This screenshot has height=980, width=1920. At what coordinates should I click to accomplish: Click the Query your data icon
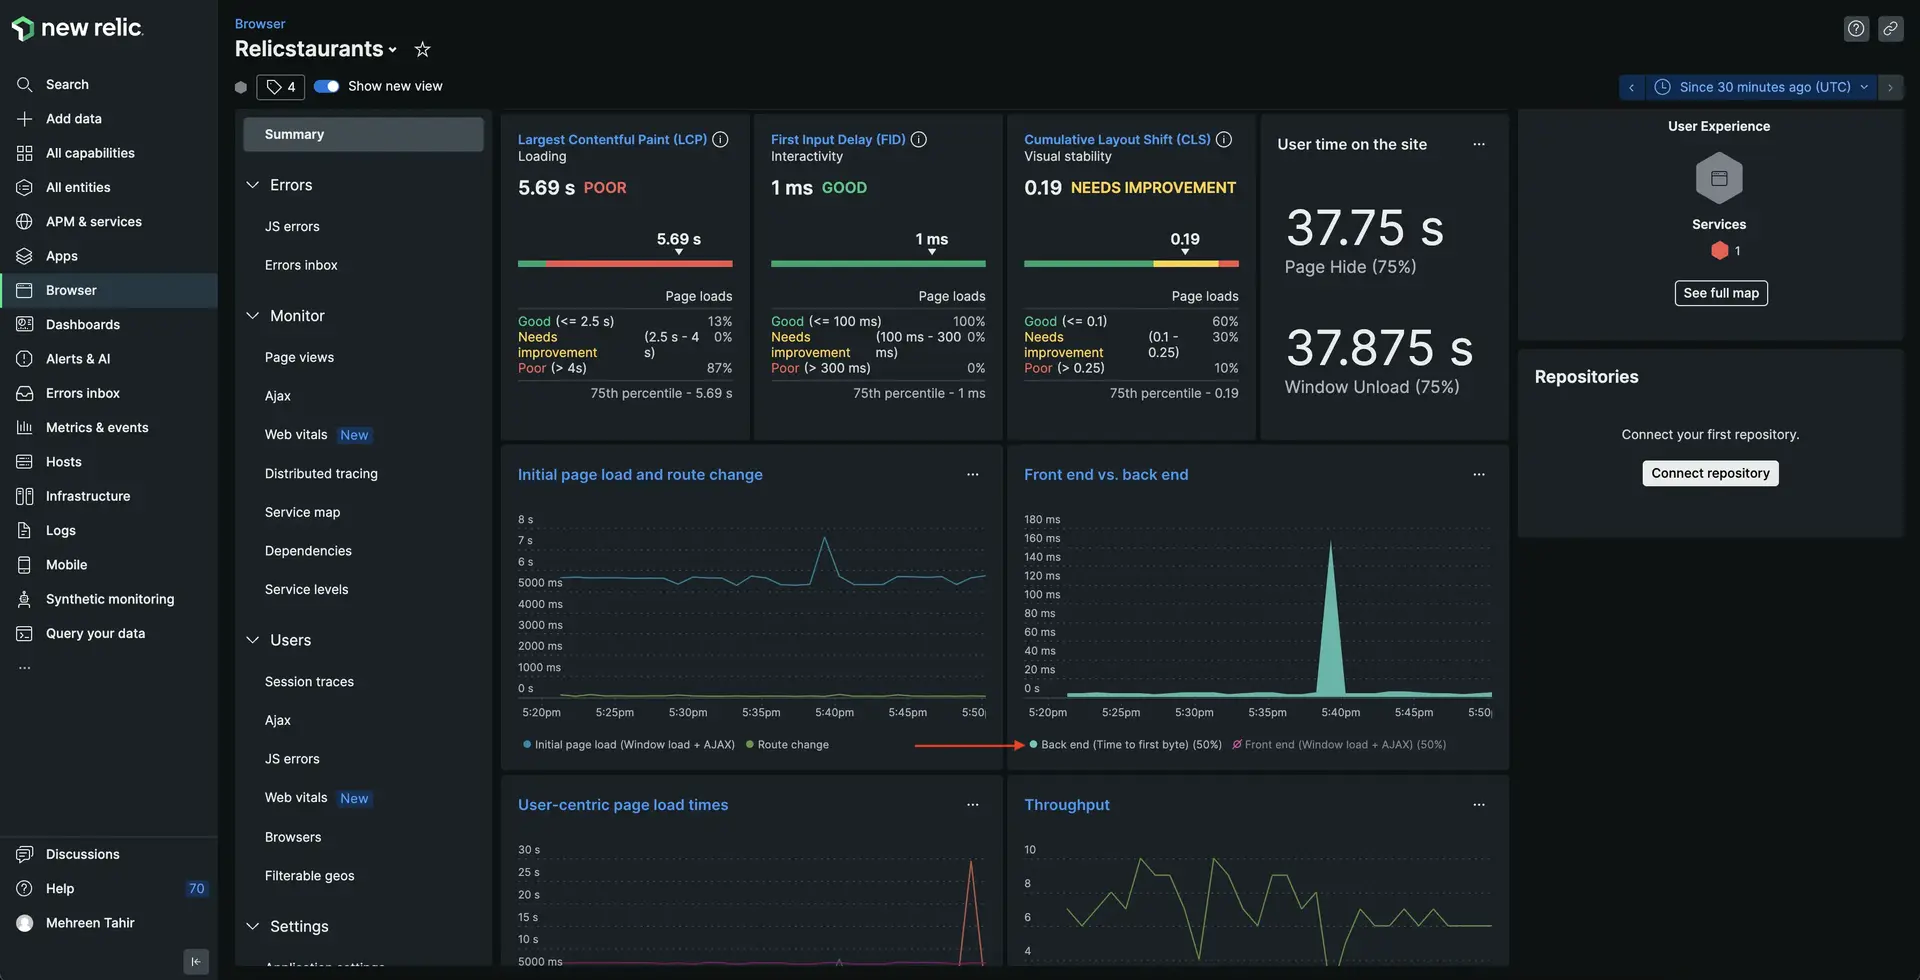click(25, 634)
